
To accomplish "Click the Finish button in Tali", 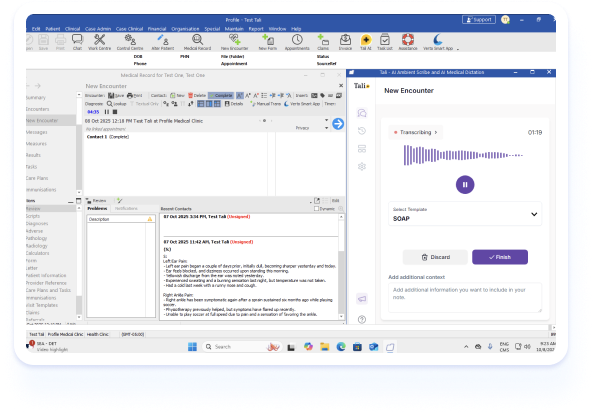I will coord(500,257).
